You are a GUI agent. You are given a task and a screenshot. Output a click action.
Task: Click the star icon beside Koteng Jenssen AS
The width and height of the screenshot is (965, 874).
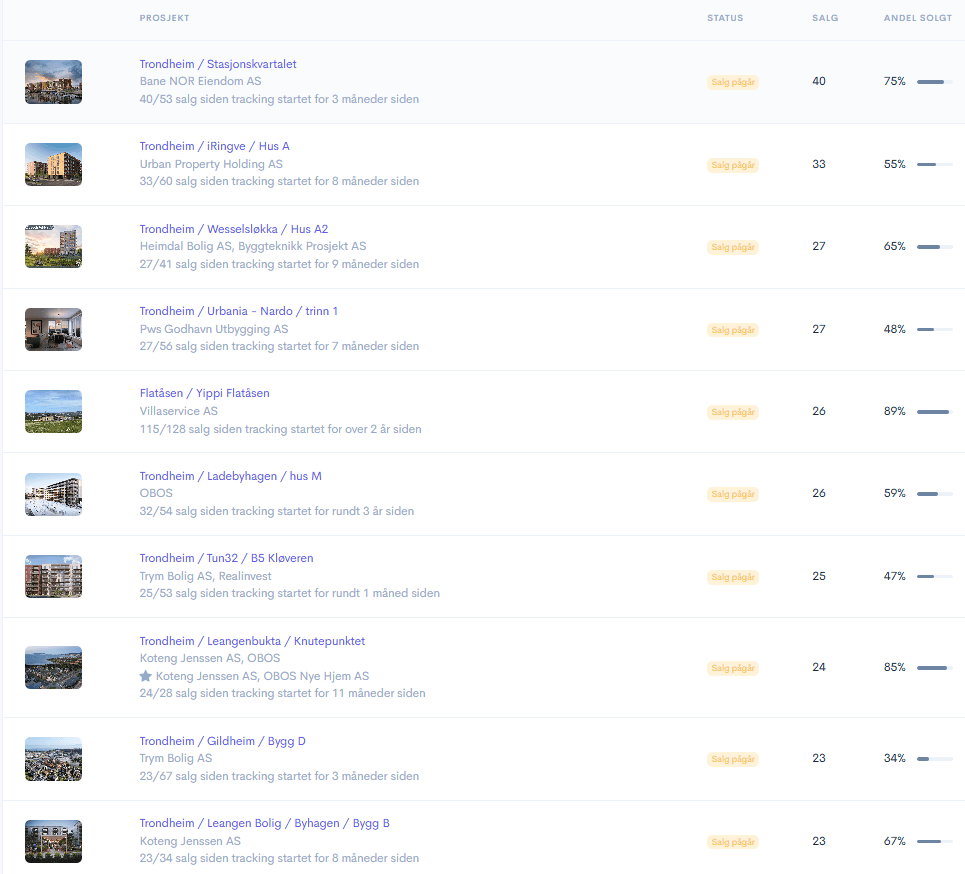tap(145, 676)
